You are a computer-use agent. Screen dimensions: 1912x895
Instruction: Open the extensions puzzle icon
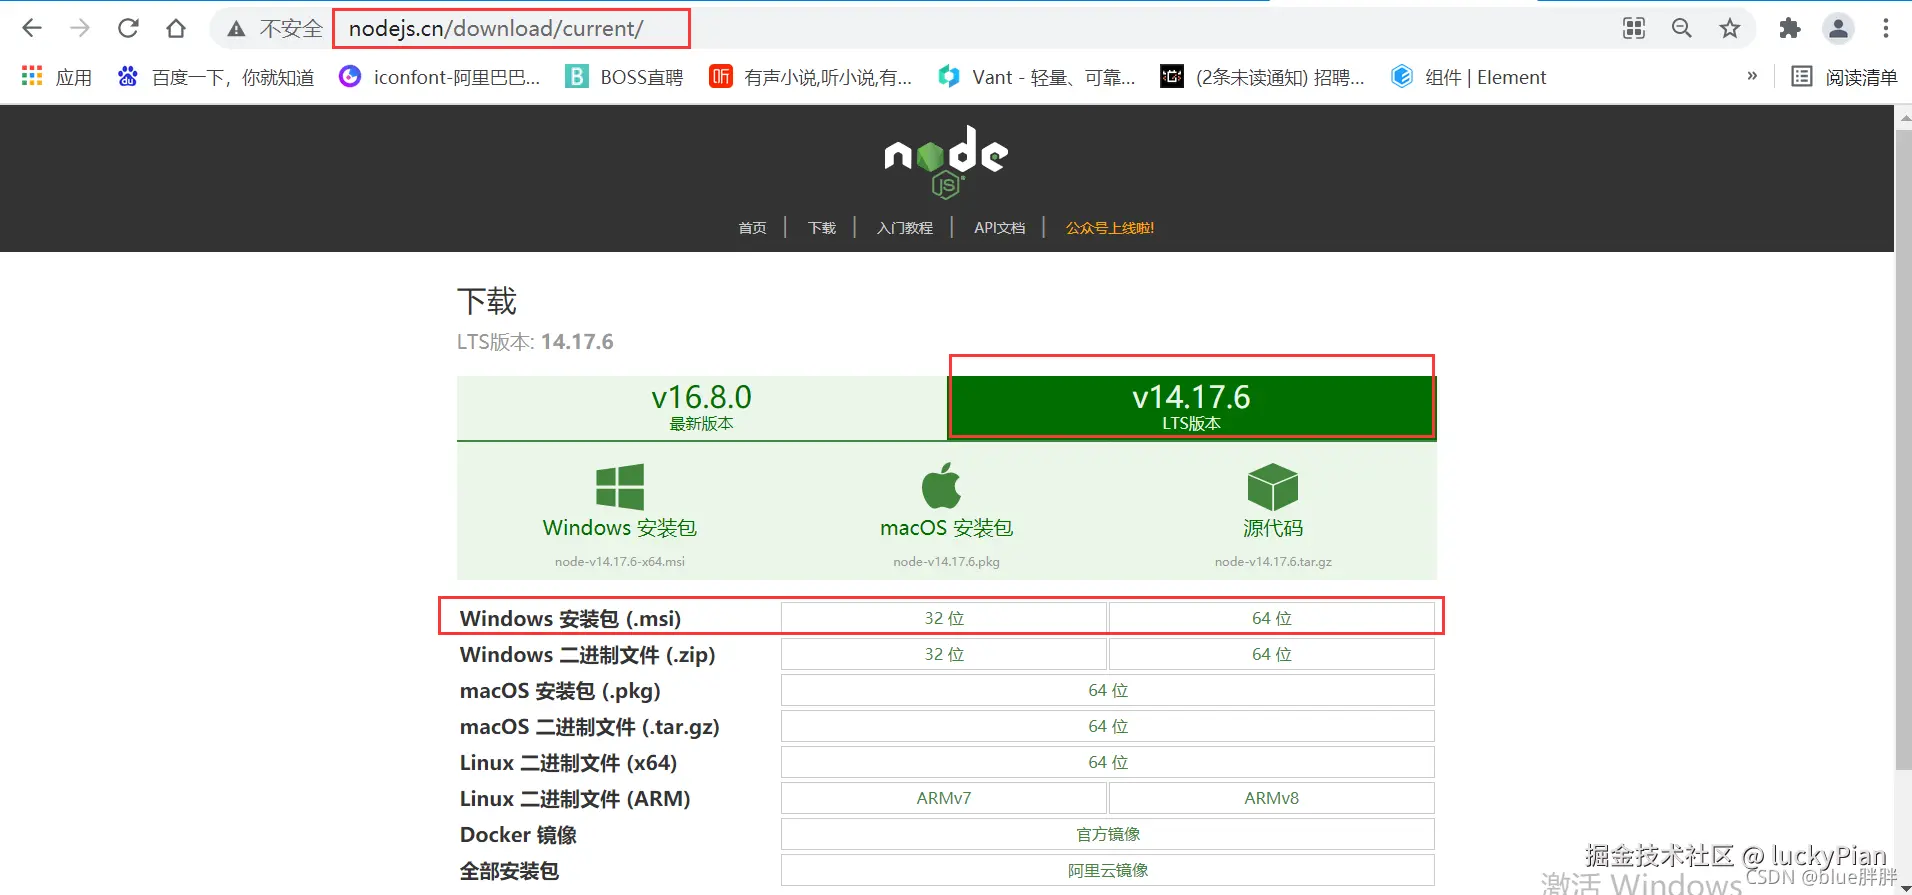click(x=1790, y=28)
